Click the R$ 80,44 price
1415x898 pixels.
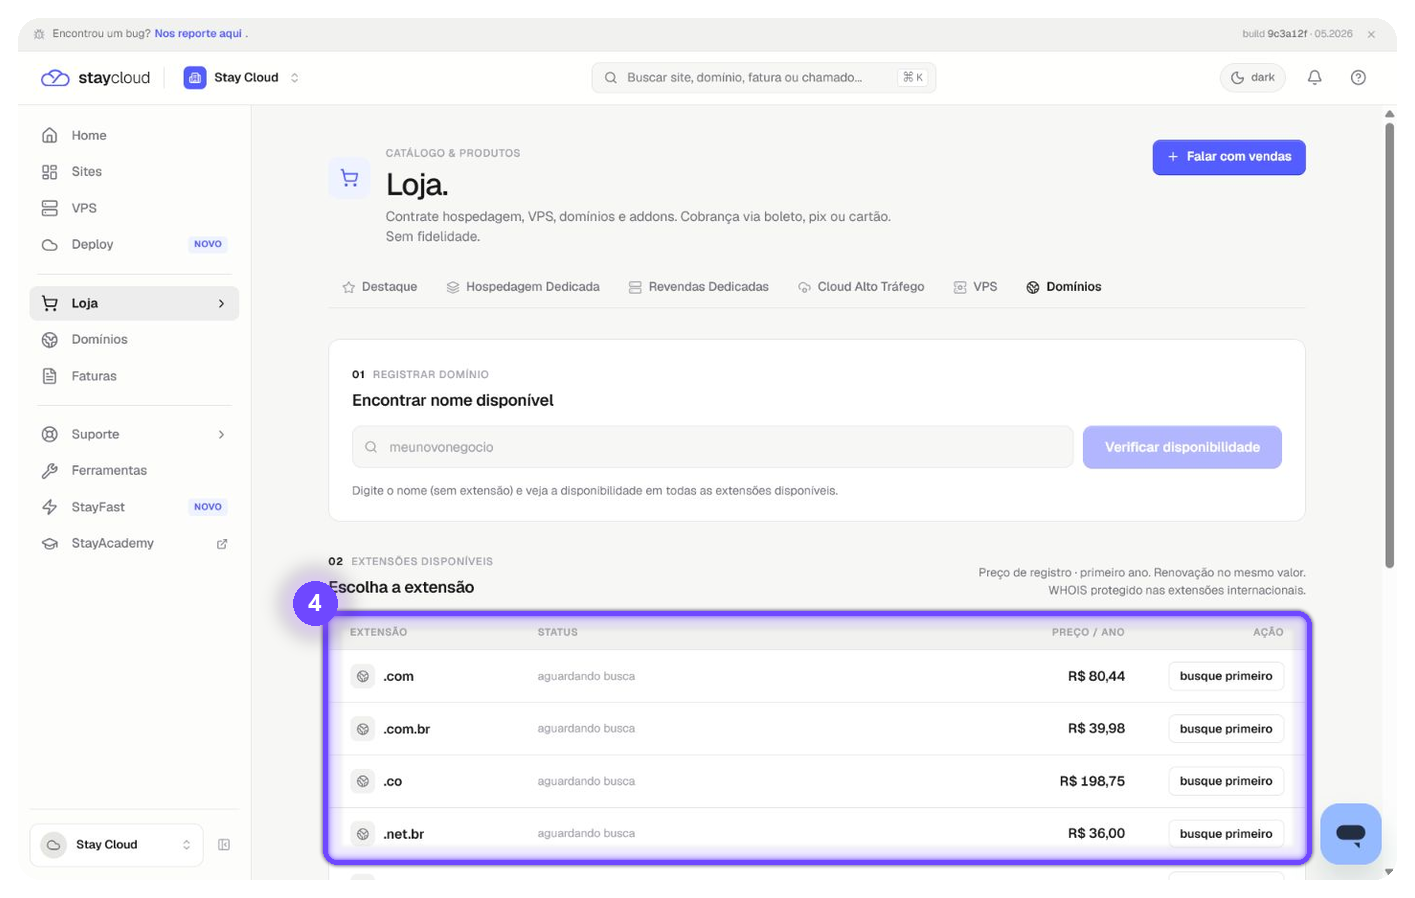[1096, 676]
